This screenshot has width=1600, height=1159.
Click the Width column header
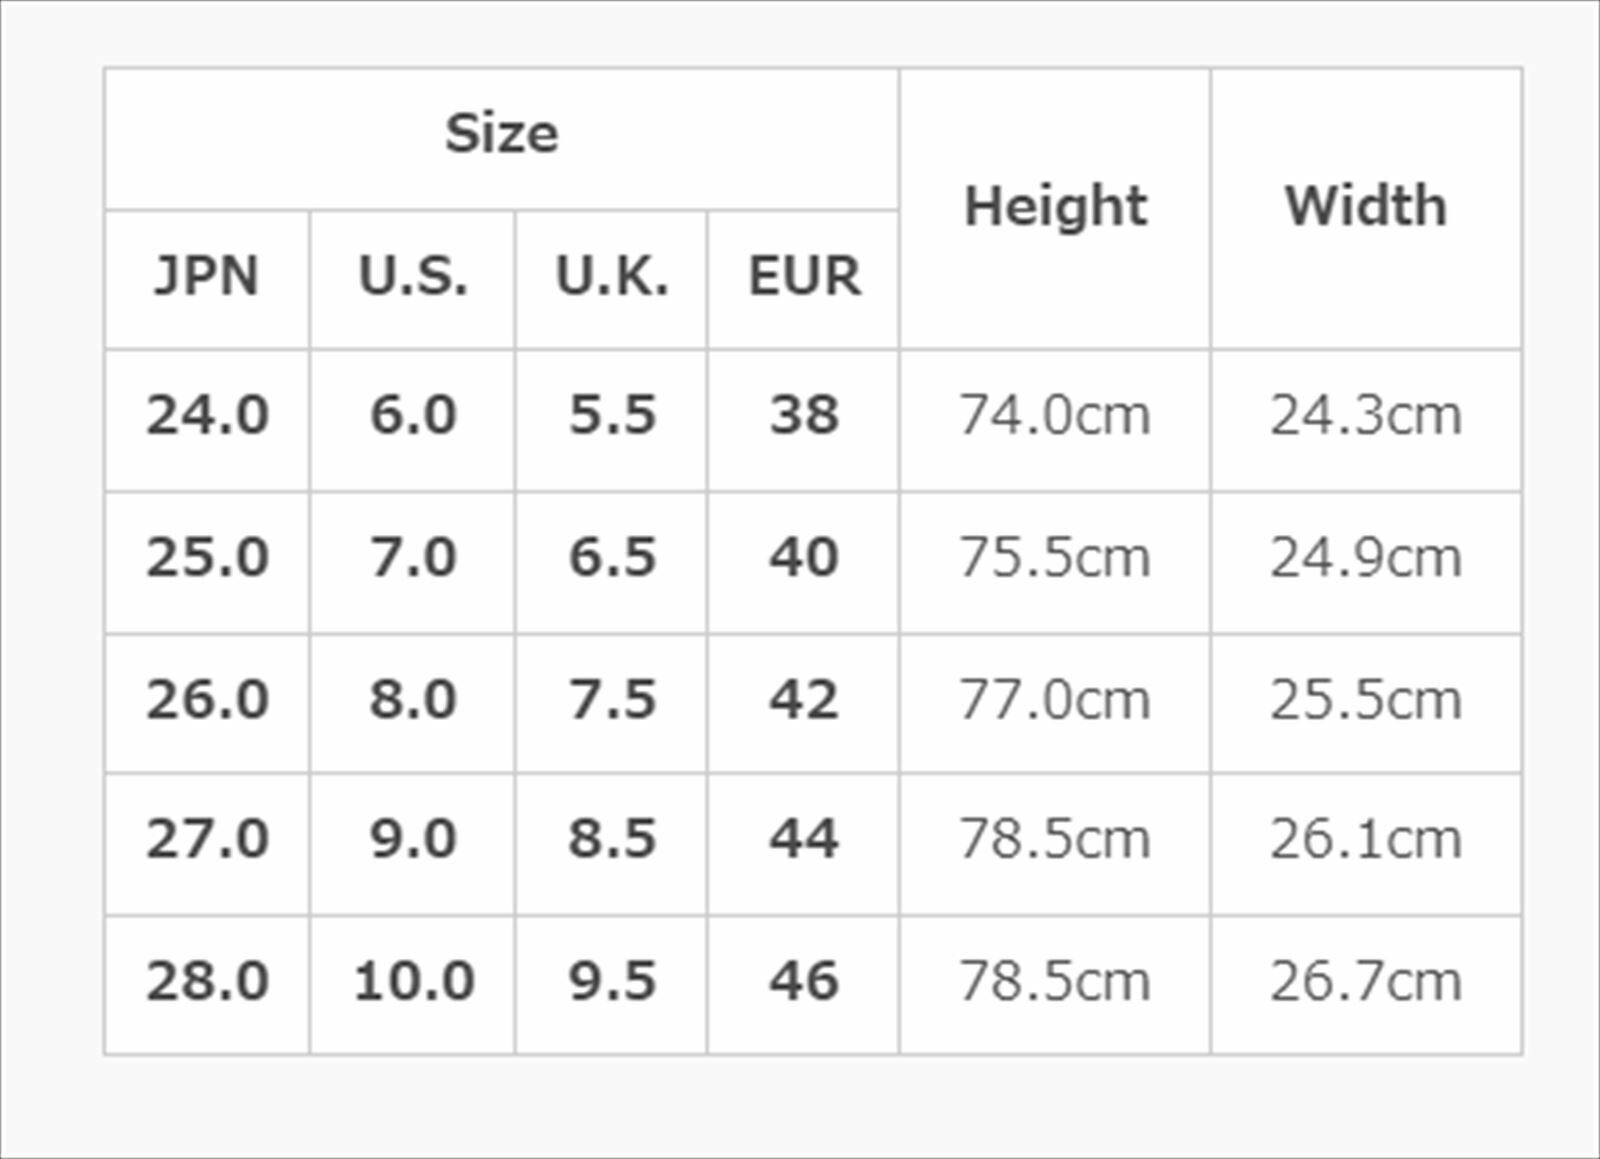click(1366, 209)
